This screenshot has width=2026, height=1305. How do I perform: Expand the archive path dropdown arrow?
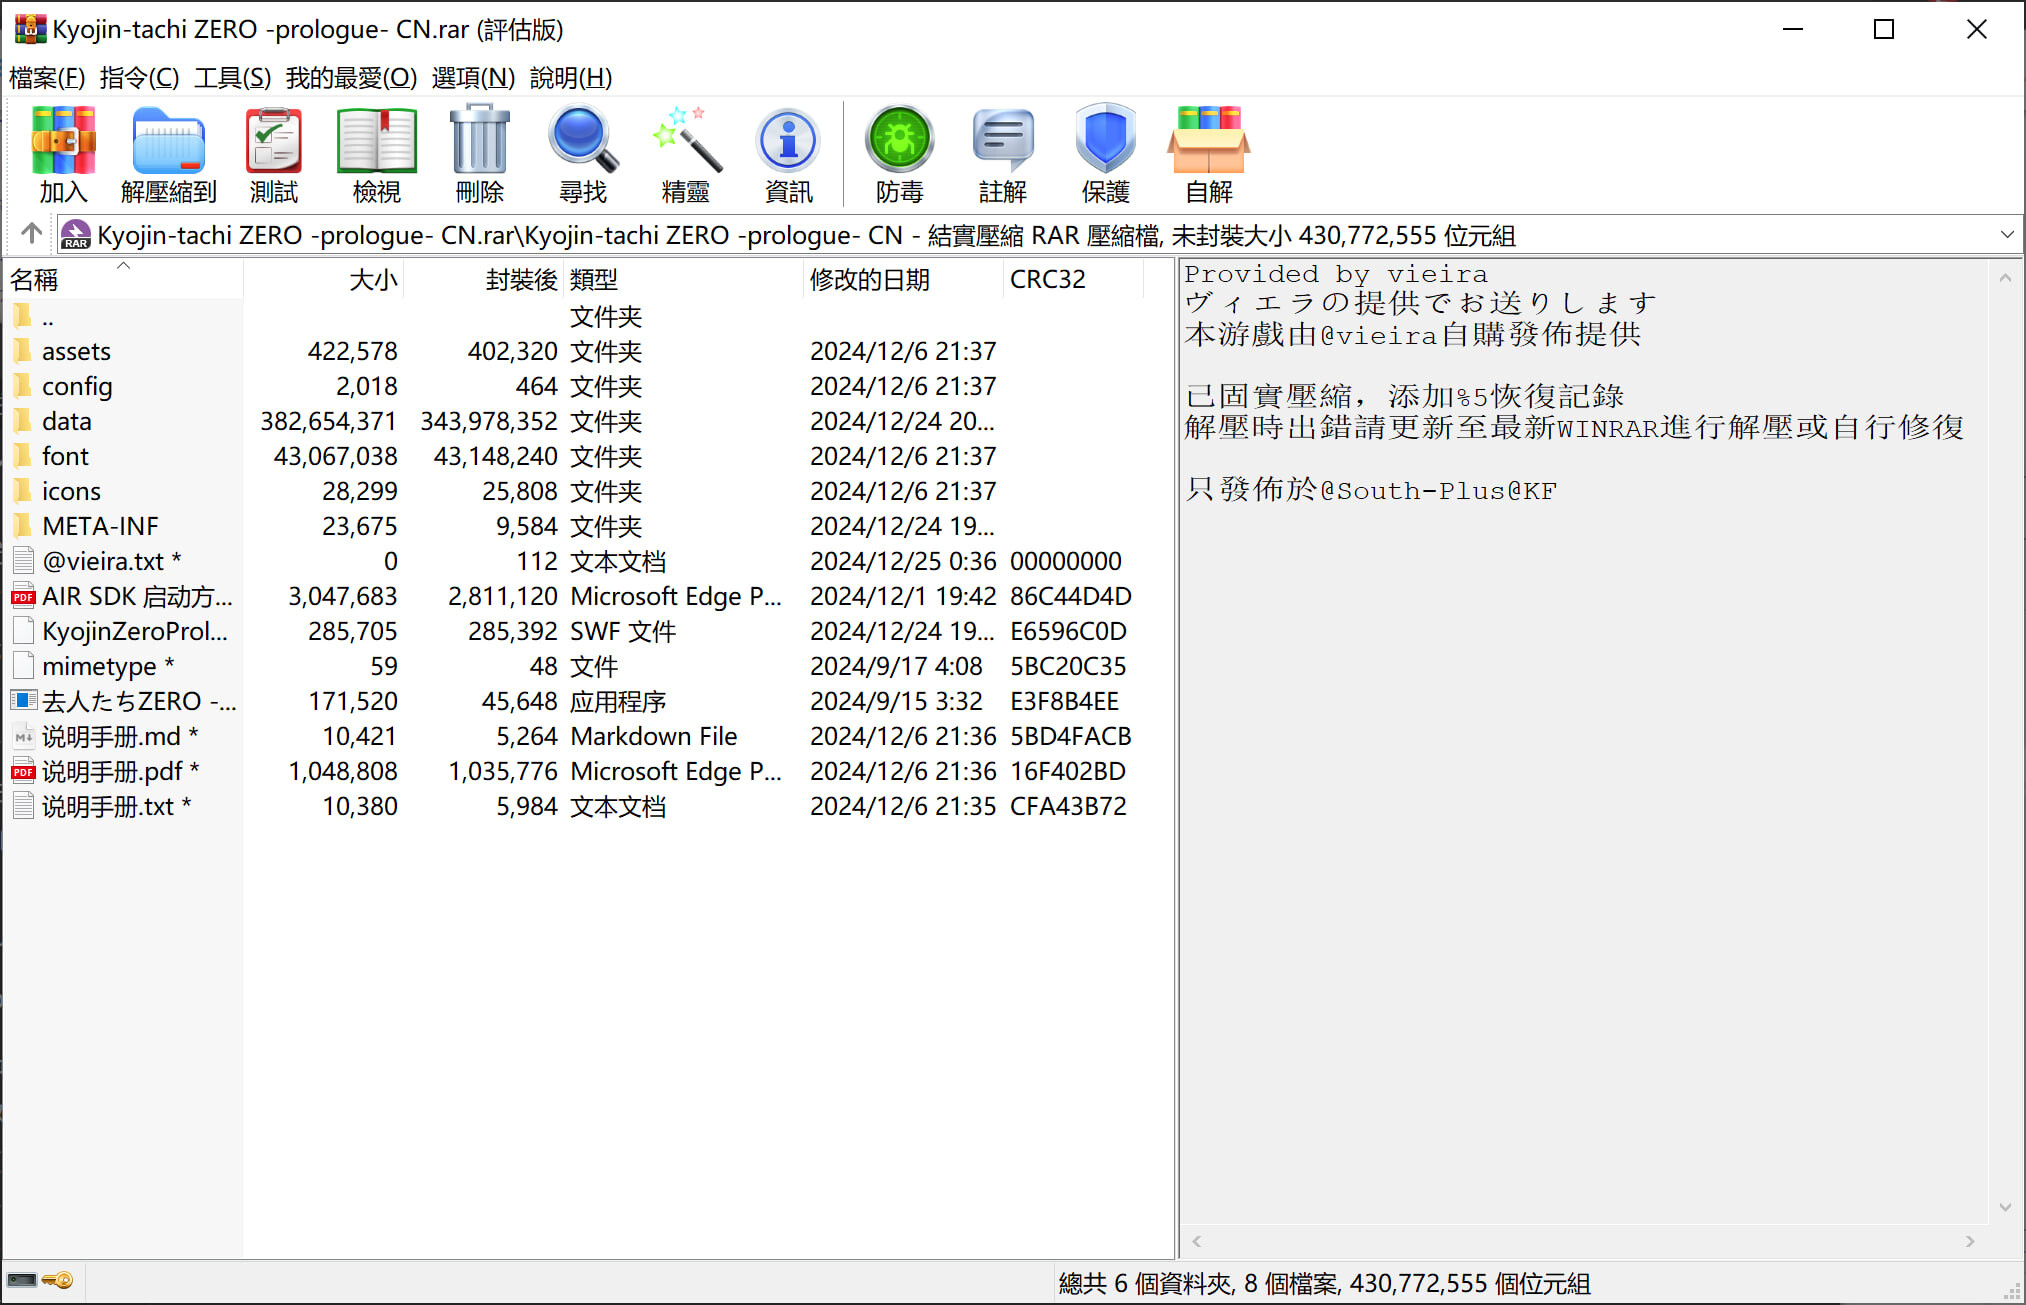(2006, 235)
